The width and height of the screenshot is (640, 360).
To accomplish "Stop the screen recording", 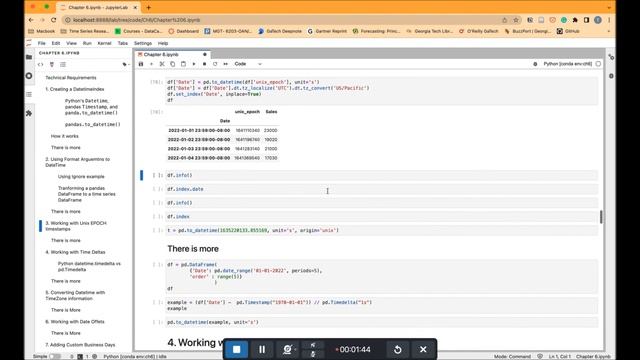I will coord(237,349).
